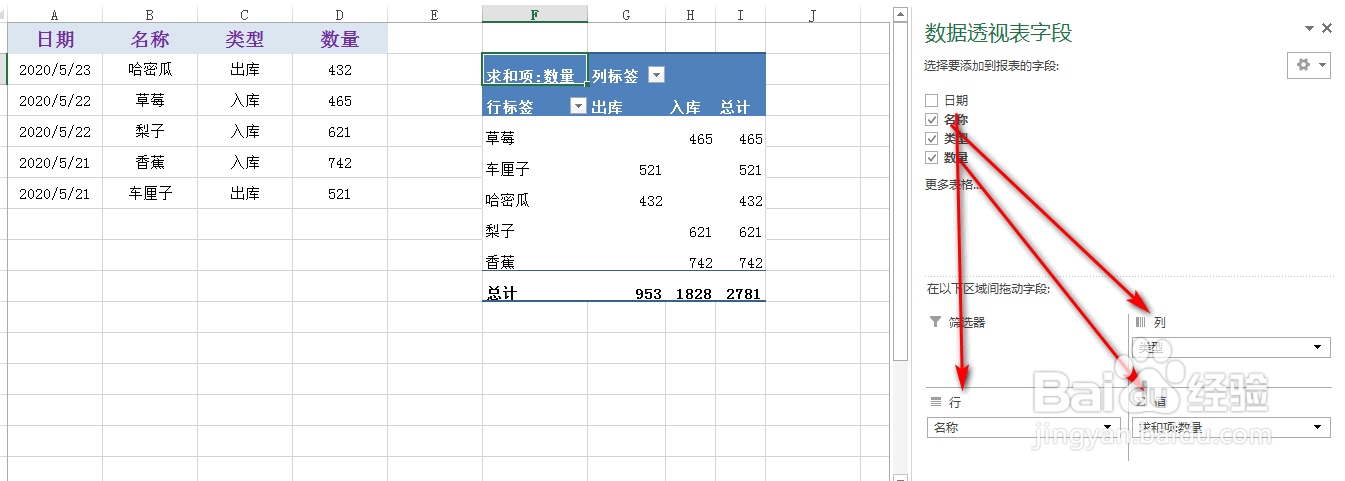Uncheck the 名称 field checkbox
Screen dimensions: 1345x481
[x=932, y=120]
